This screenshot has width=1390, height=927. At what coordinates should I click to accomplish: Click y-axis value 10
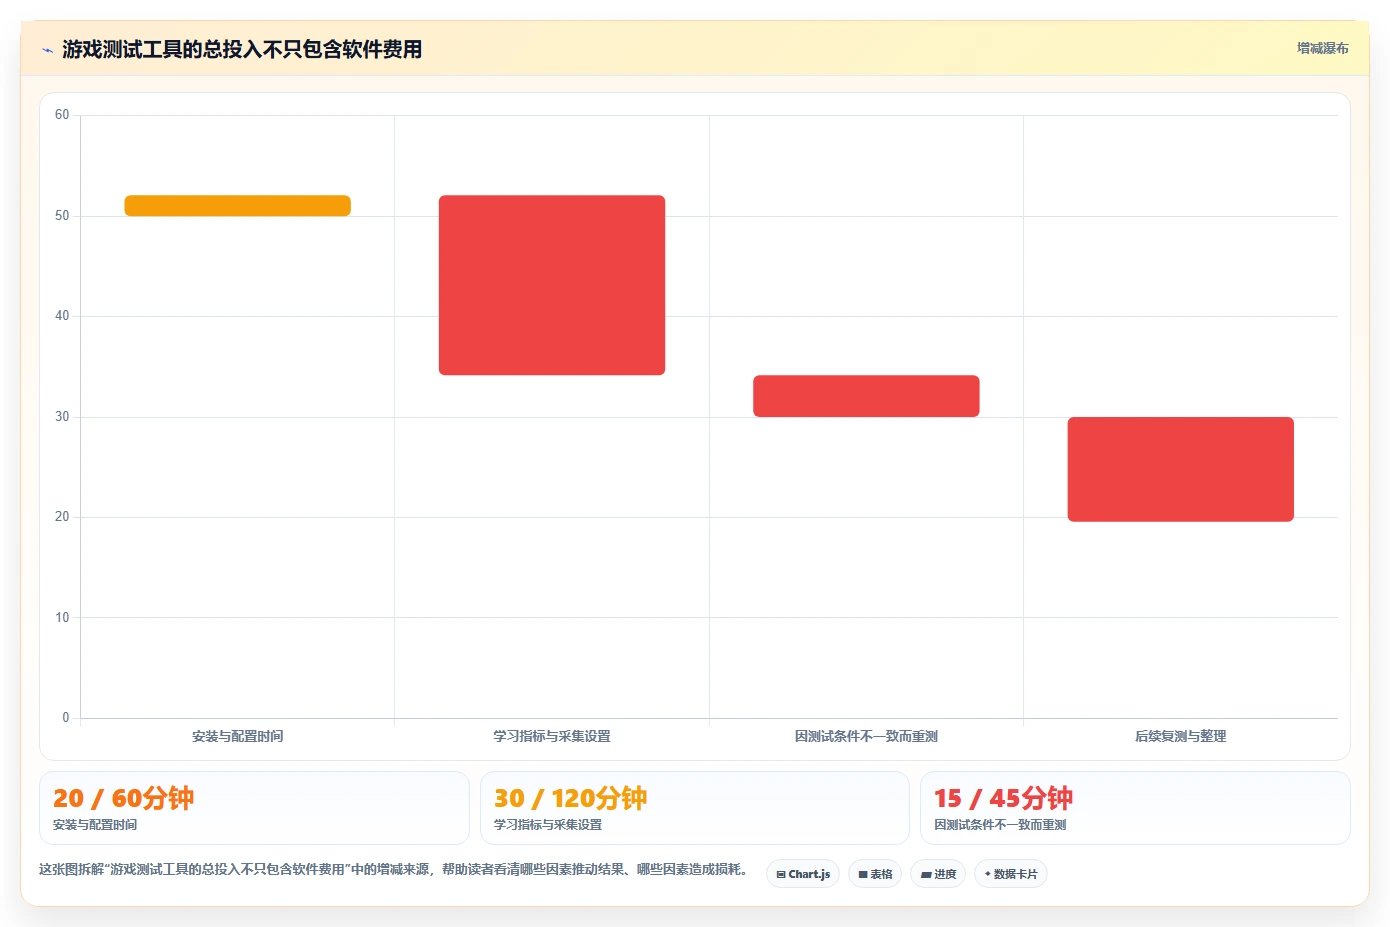[62, 618]
